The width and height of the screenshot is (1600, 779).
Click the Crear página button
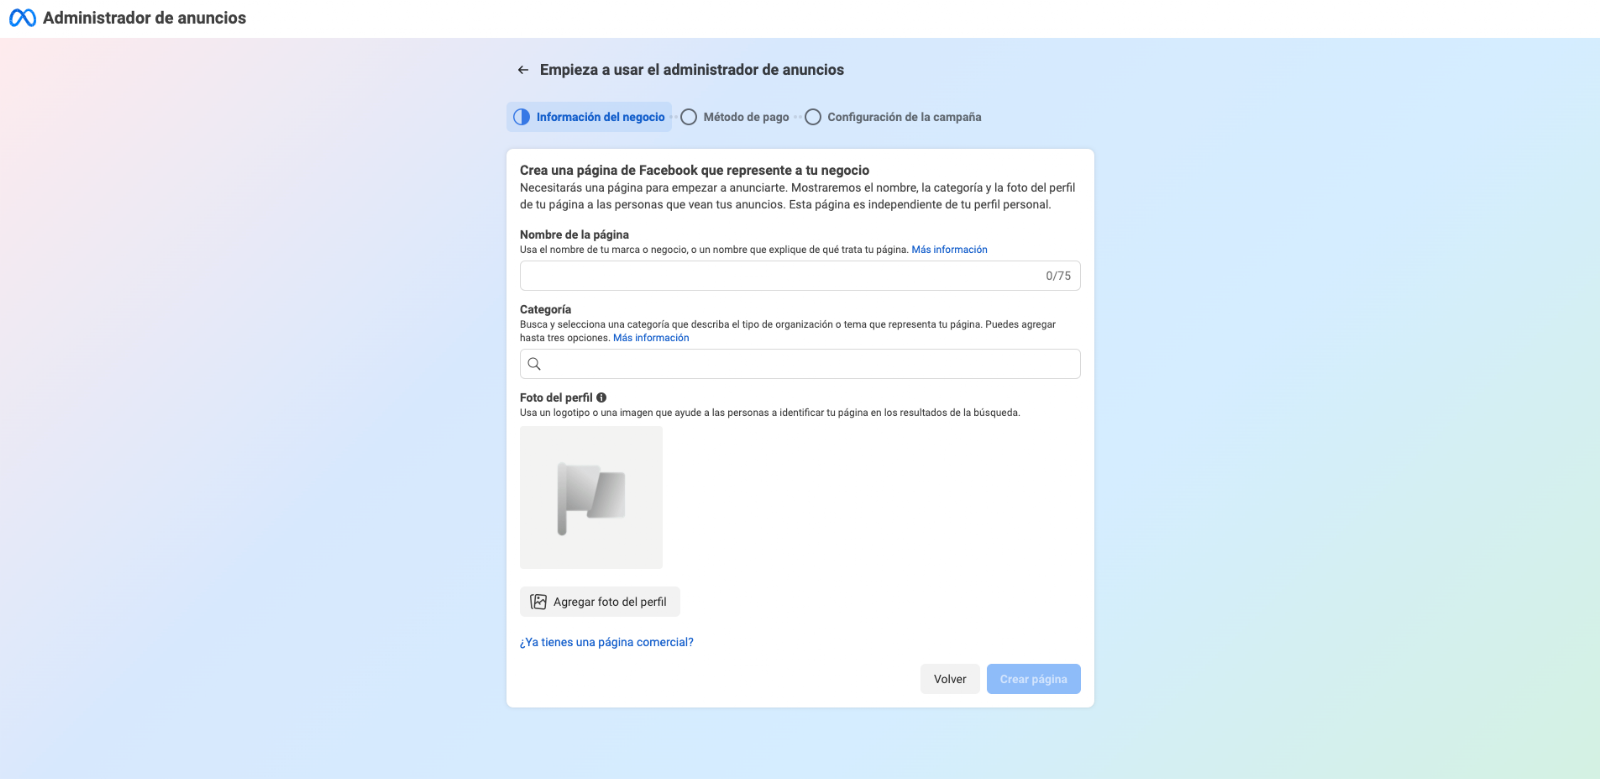(x=1034, y=679)
